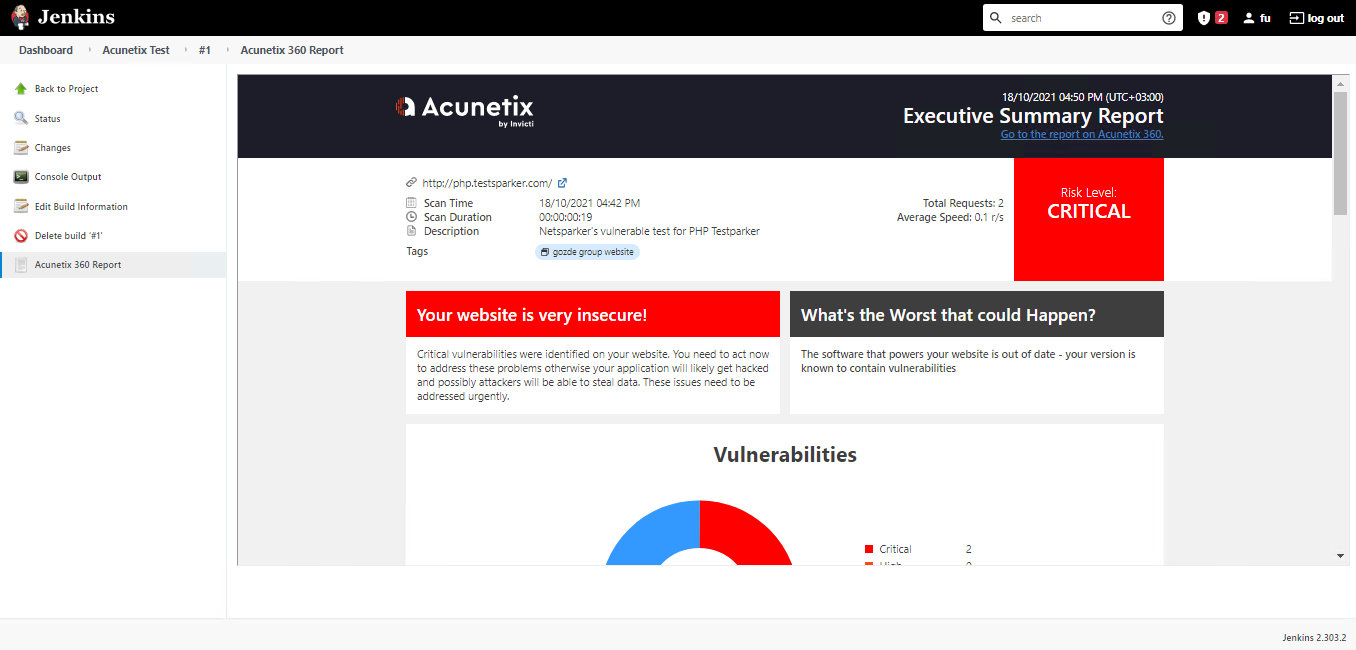Click the 'Average Speed: 0.1 r/s' text
The height and width of the screenshot is (650, 1356).
pyautogui.click(x=950, y=217)
